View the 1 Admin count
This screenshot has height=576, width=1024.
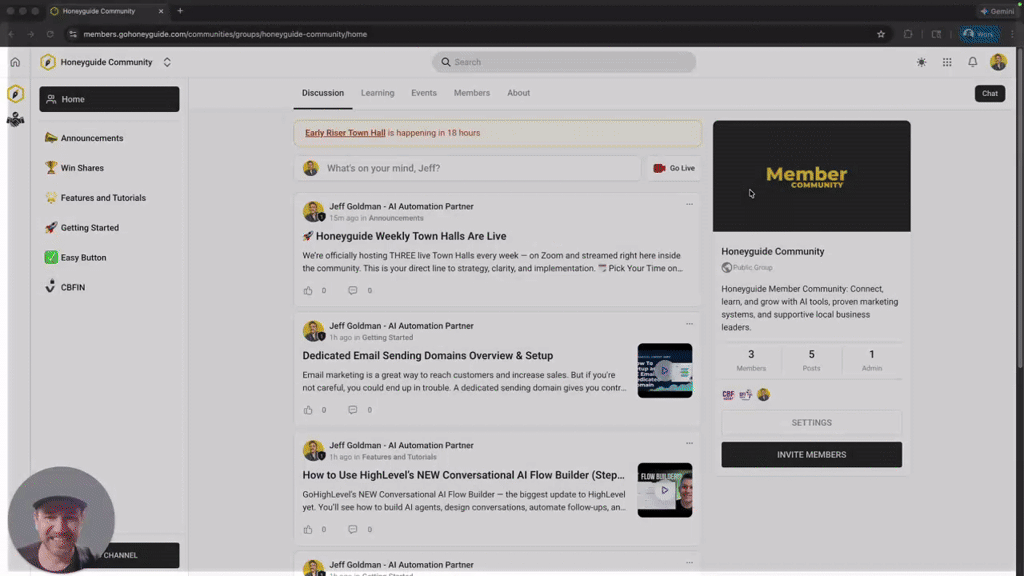(x=871, y=360)
